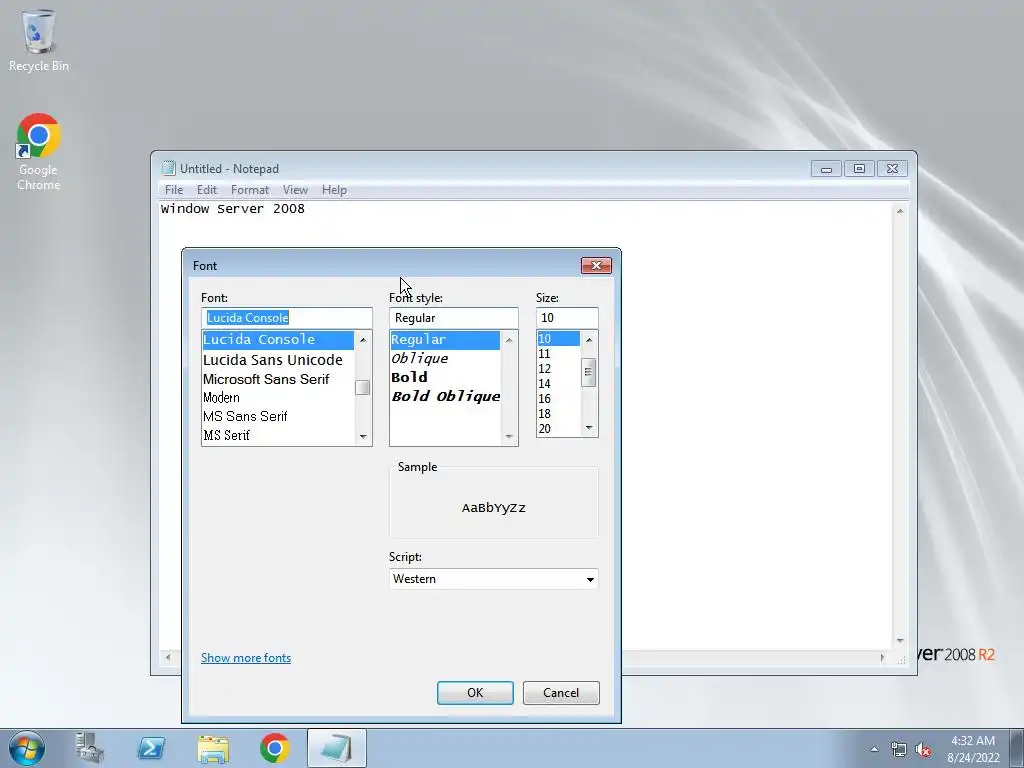Viewport: 1024px width, 768px height.
Task: Minimize the Notepad window
Action: tap(826, 169)
